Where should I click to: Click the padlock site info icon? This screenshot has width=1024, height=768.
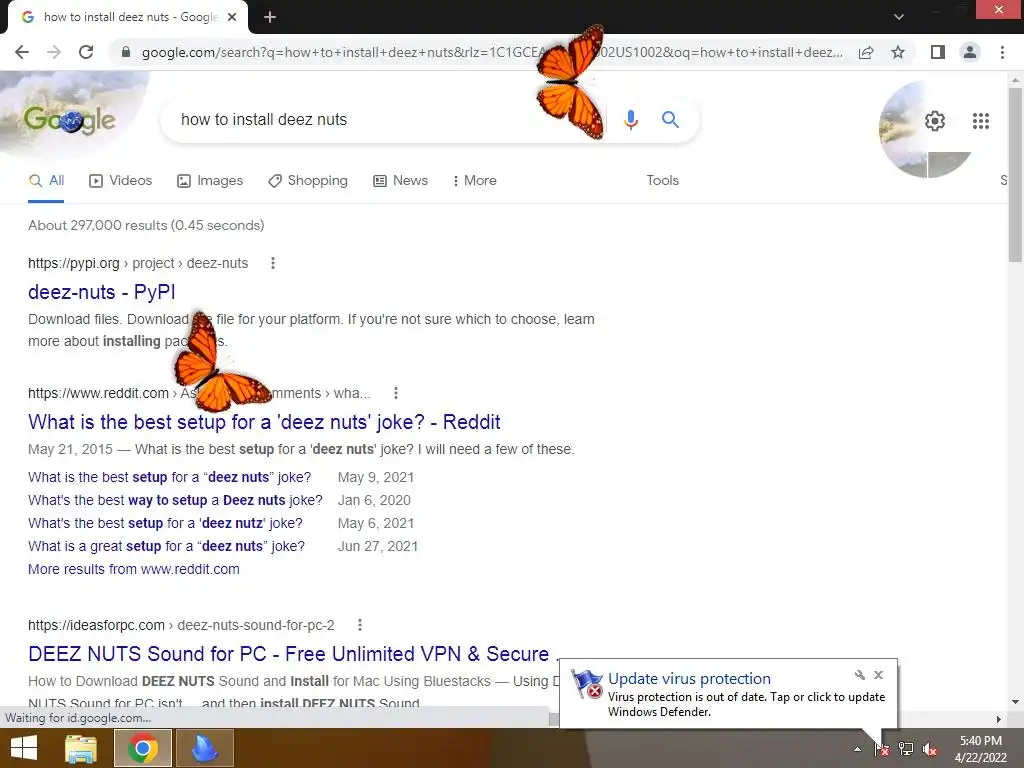click(x=126, y=52)
